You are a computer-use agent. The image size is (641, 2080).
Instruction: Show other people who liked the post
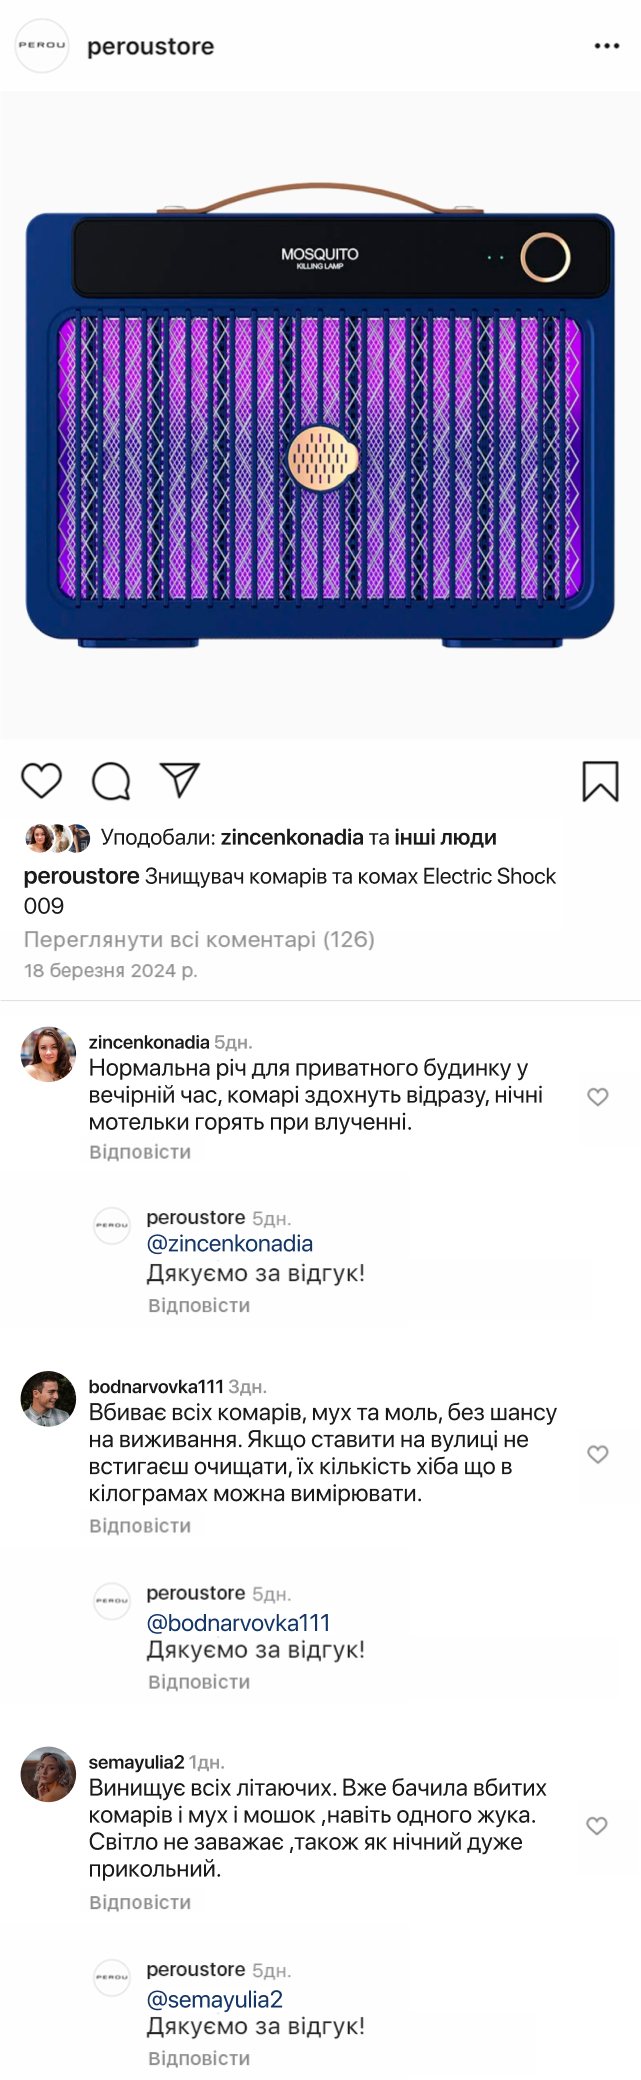[x=445, y=837]
